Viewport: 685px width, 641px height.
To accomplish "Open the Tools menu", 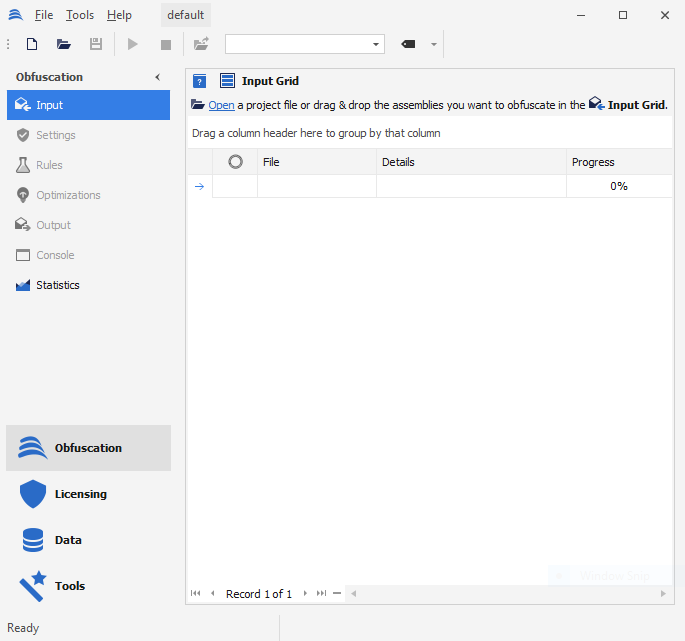I will point(80,15).
